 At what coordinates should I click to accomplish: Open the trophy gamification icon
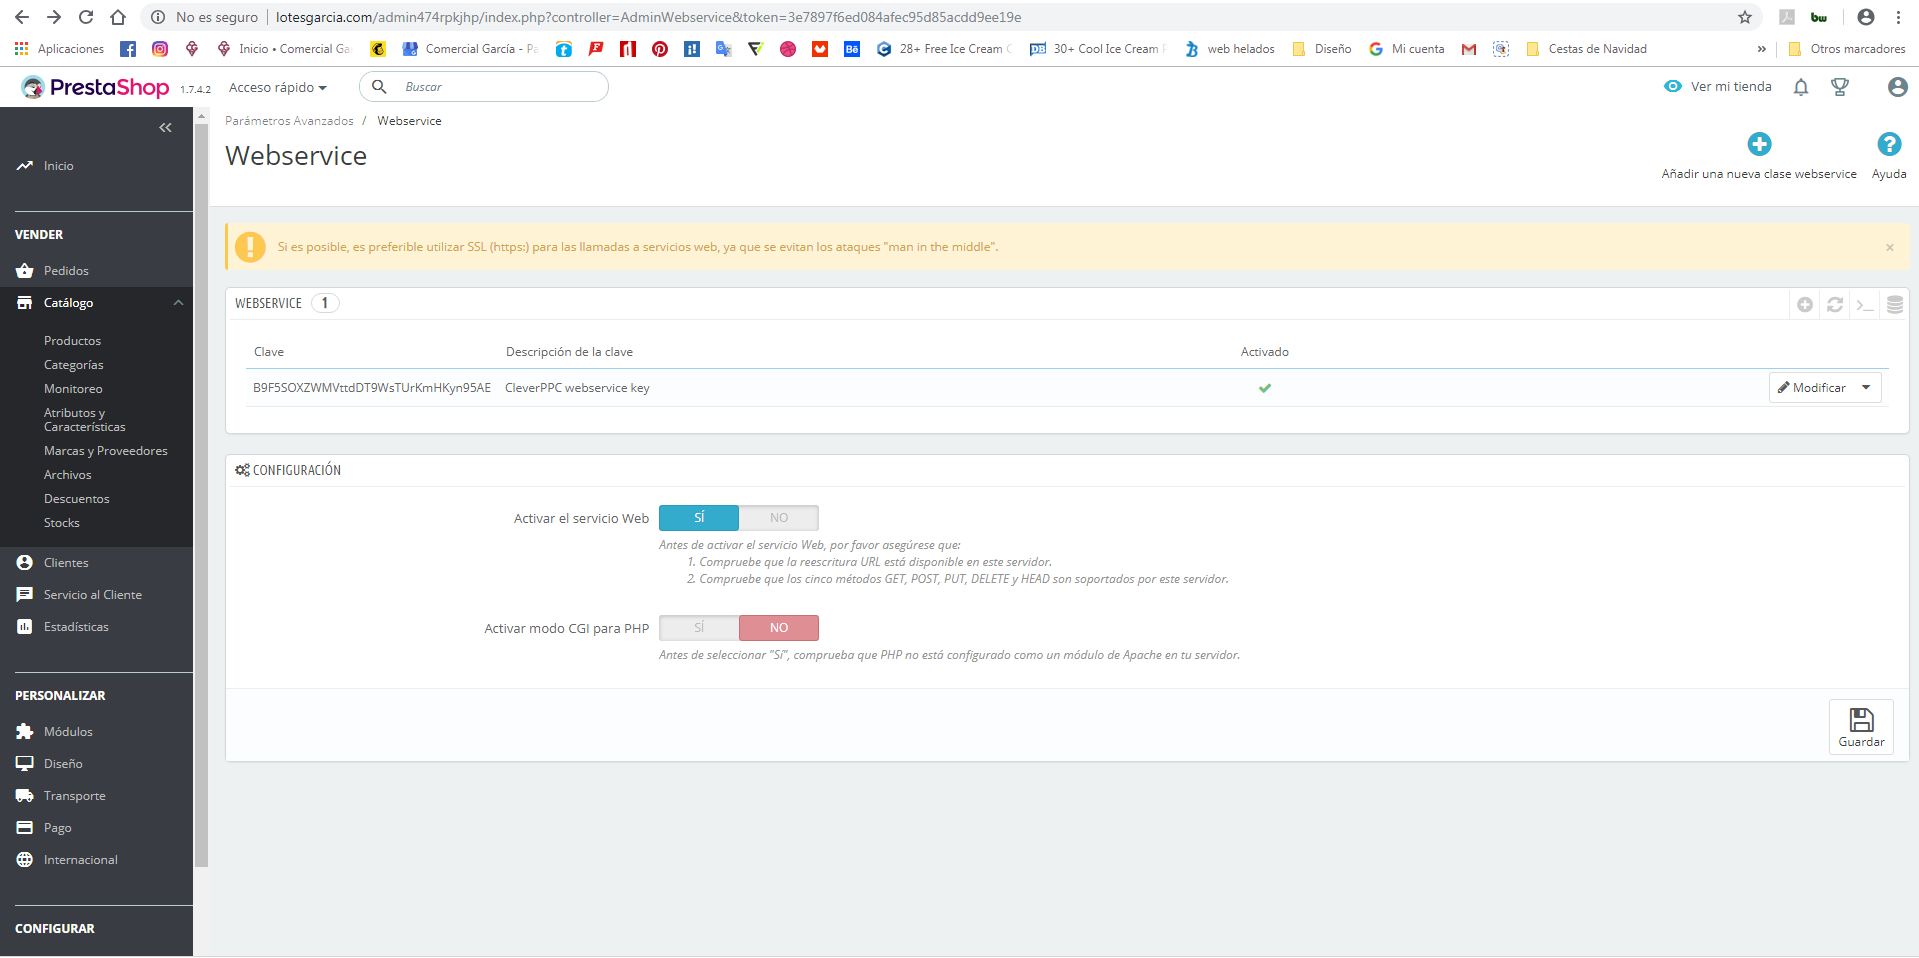(1839, 87)
